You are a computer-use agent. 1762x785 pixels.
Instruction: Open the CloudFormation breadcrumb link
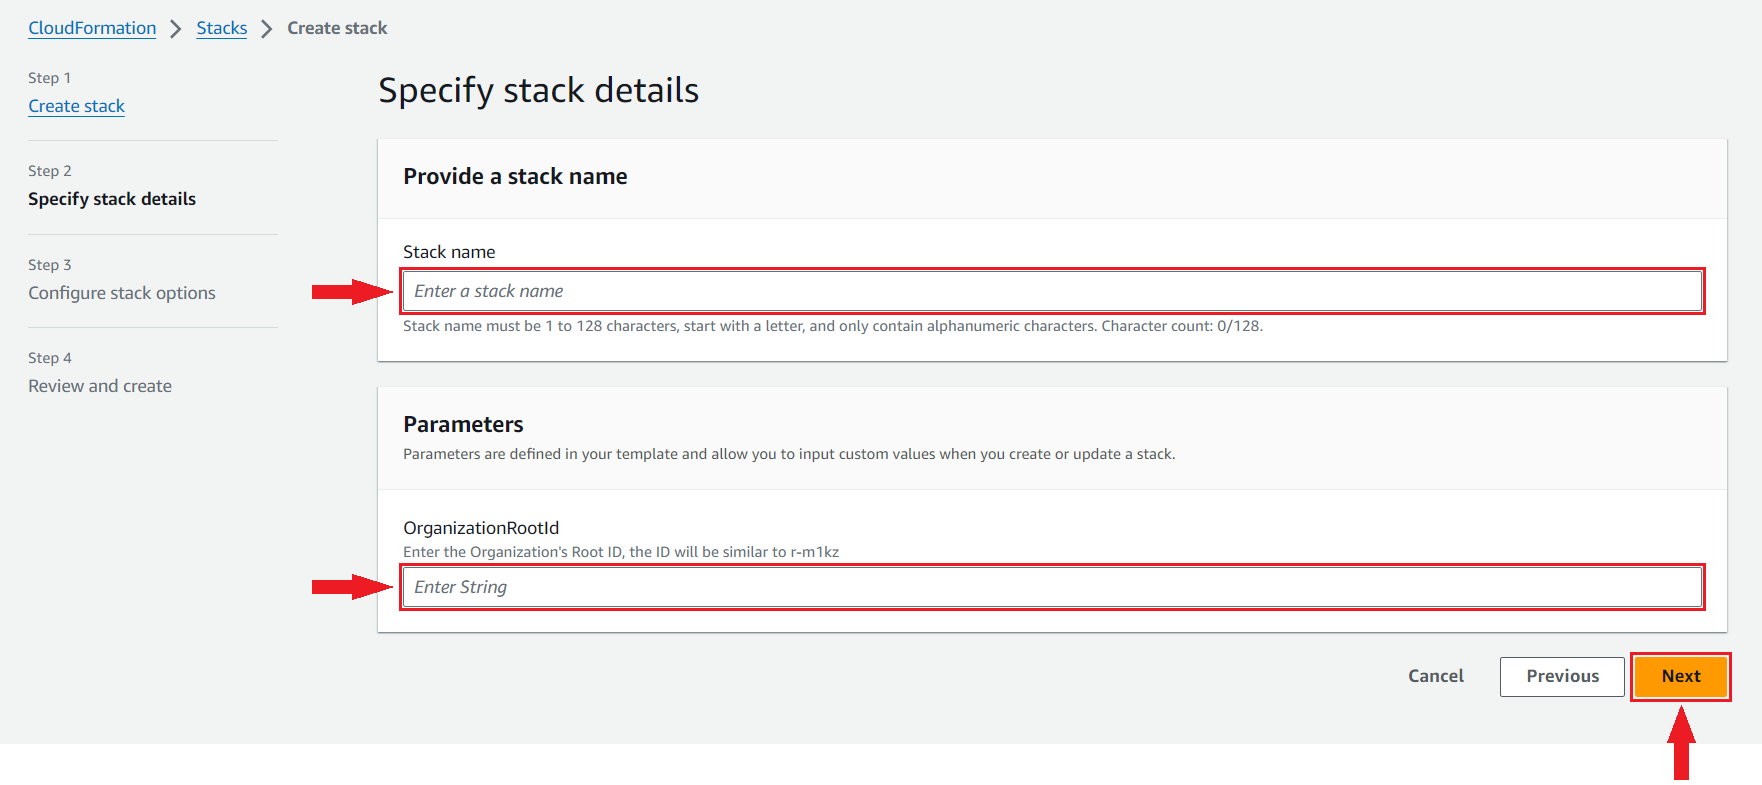pyautogui.click(x=92, y=28)
